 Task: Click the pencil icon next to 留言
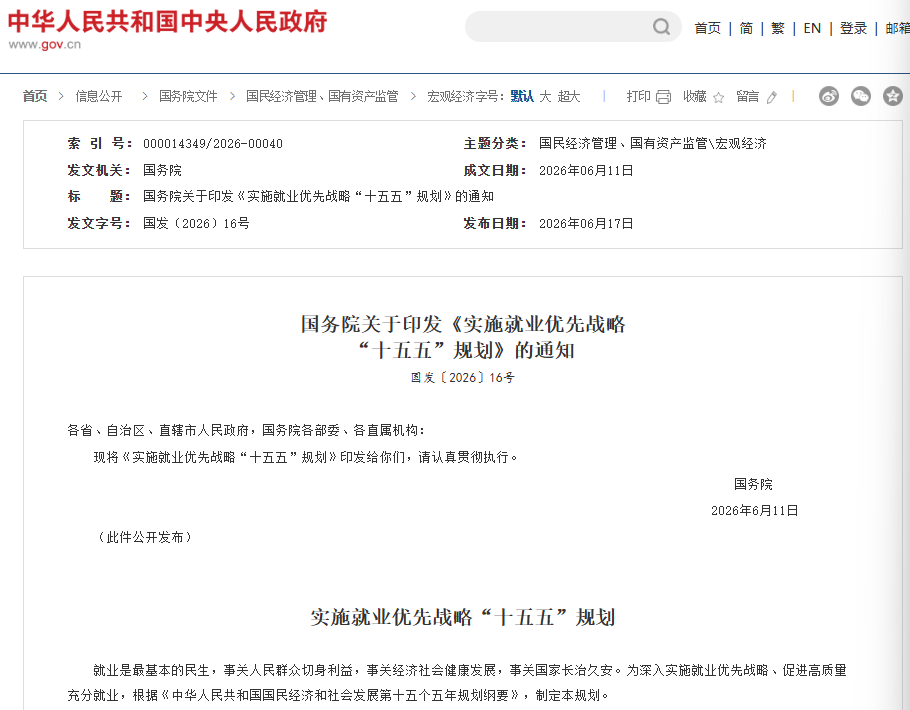tap(771, 98)
